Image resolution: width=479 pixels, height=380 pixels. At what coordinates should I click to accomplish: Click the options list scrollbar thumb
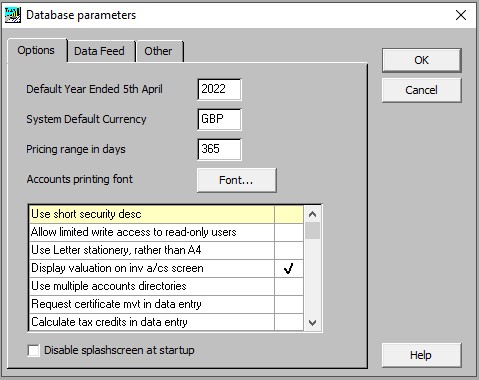coord(312,231)
